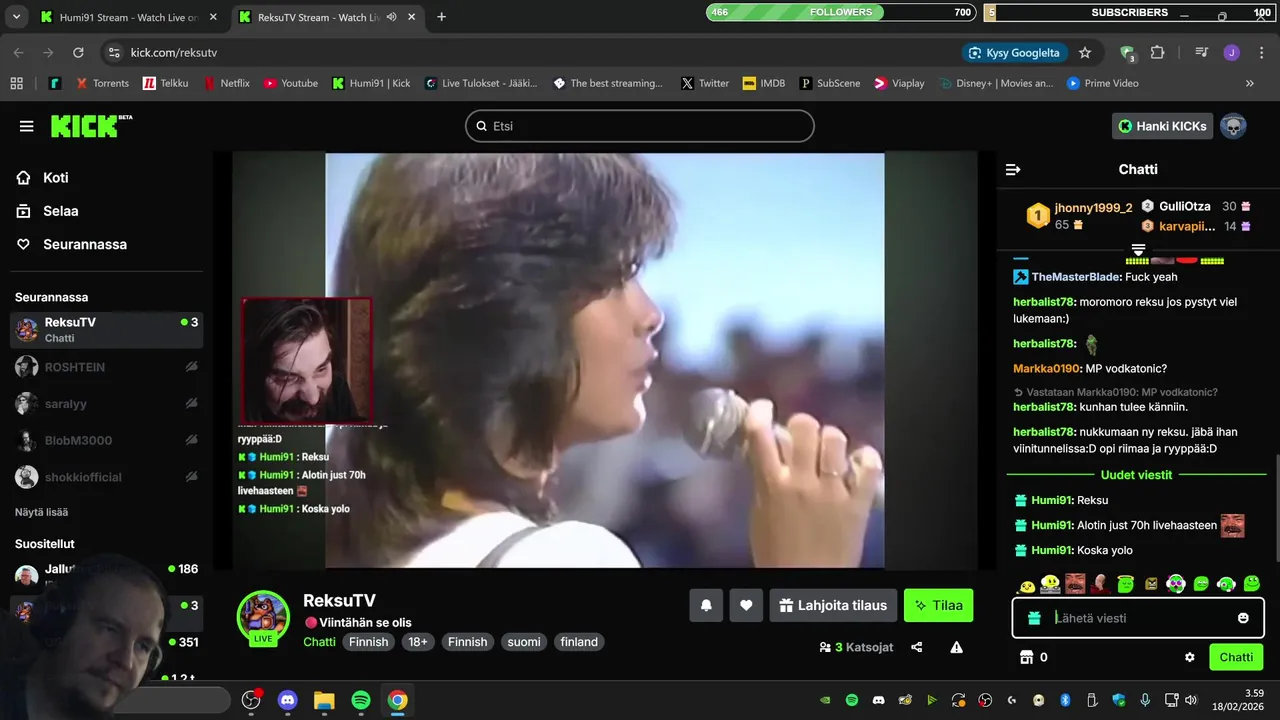Open IMDB bookmark
The width and height of the screenshot is (1280, 720).
pyautogui.click(x=763, y=83)
